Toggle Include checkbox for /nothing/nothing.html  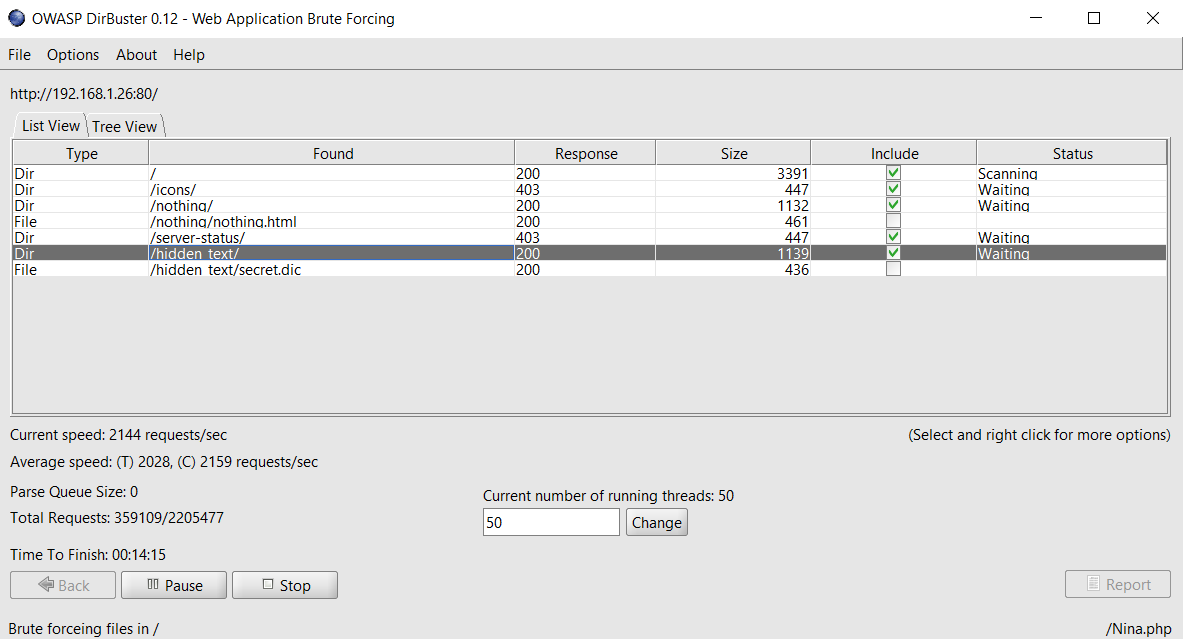tap(893, 221)
